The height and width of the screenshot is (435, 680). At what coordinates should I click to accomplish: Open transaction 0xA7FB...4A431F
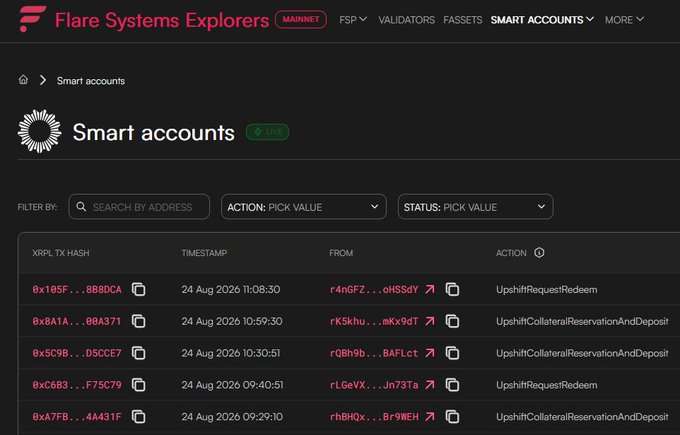click(x=77, y=417)
